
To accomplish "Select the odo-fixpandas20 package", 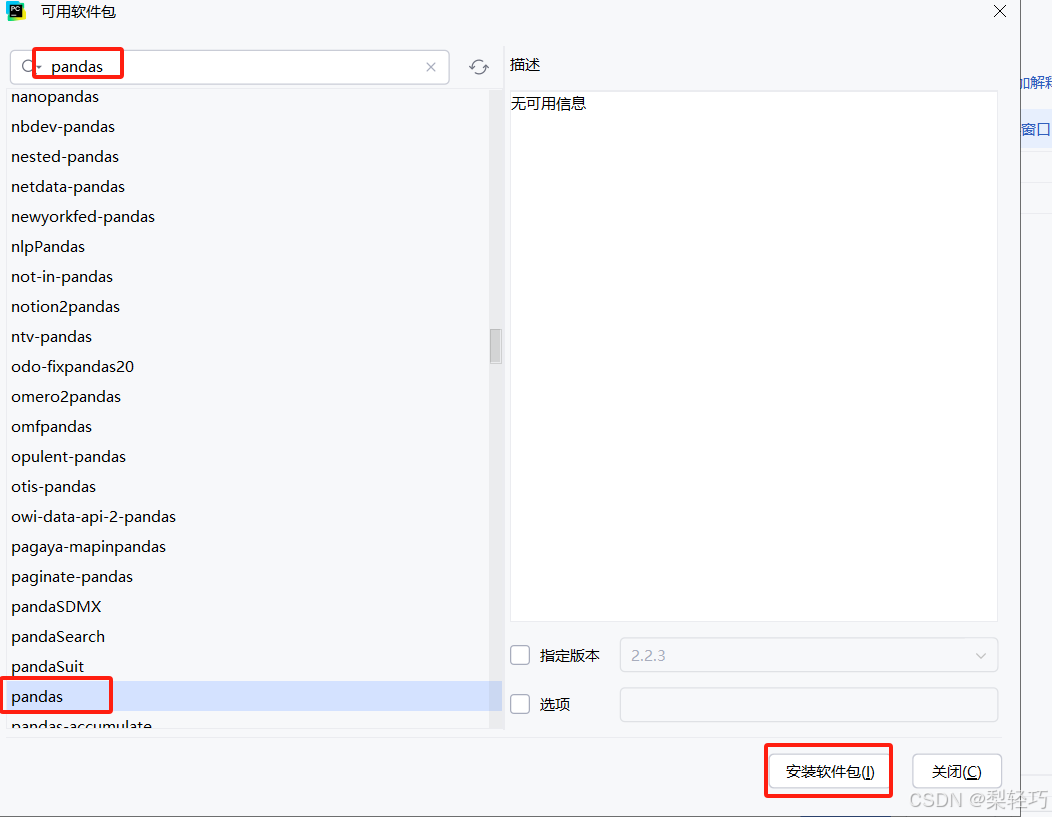I will click(x=248, y=367).
